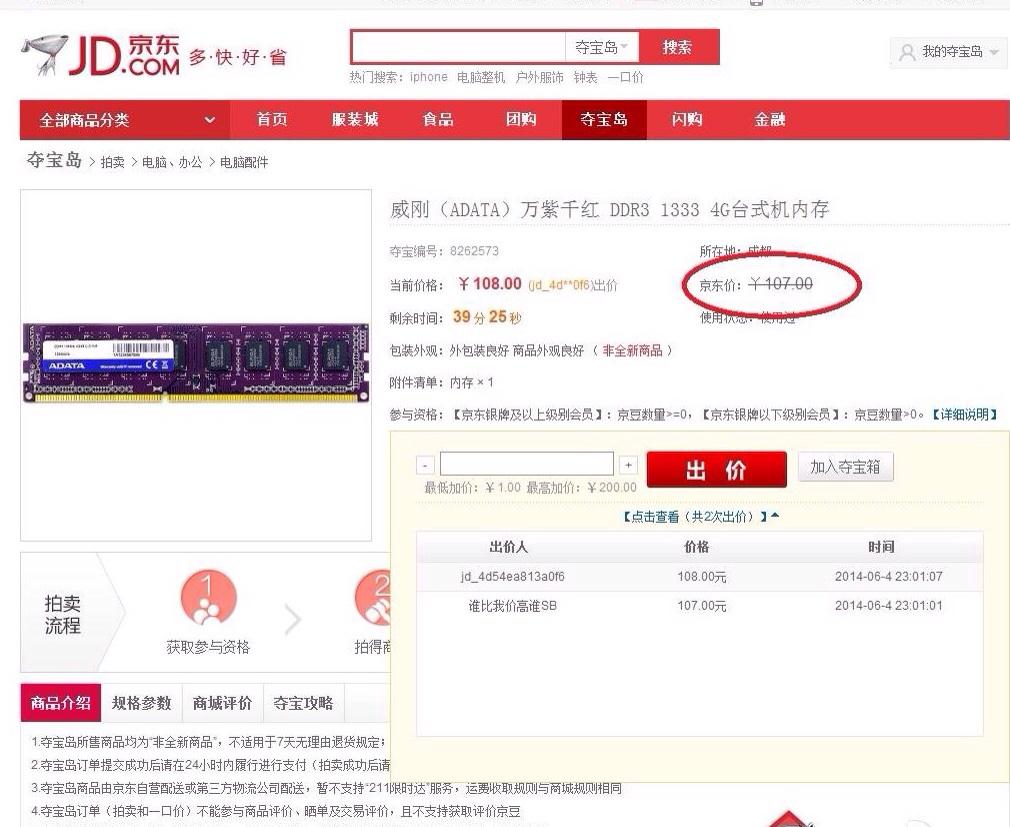Viewport: 1010px width, 827px height.
Task: Click the red 出价 bid button
Action: pyautogui.click(x=717, y=470)
